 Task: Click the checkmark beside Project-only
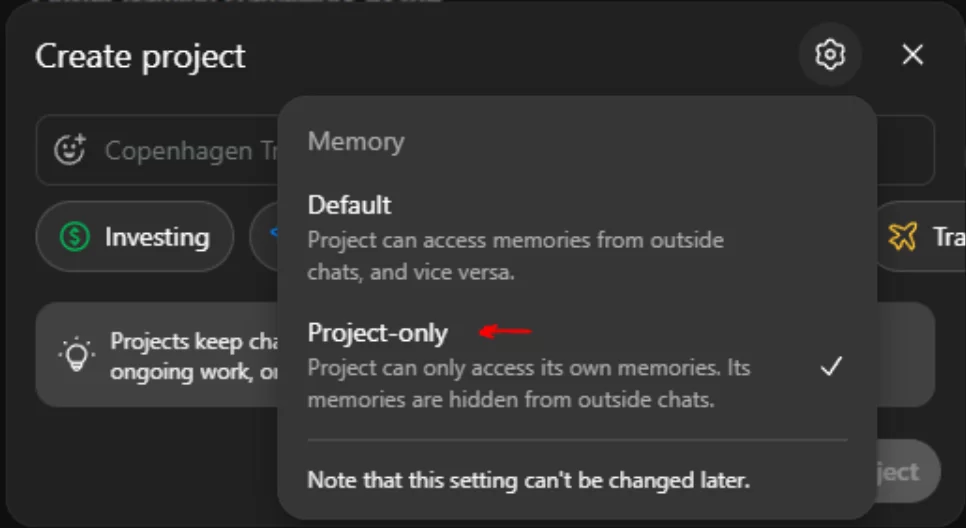coord(831,367)
